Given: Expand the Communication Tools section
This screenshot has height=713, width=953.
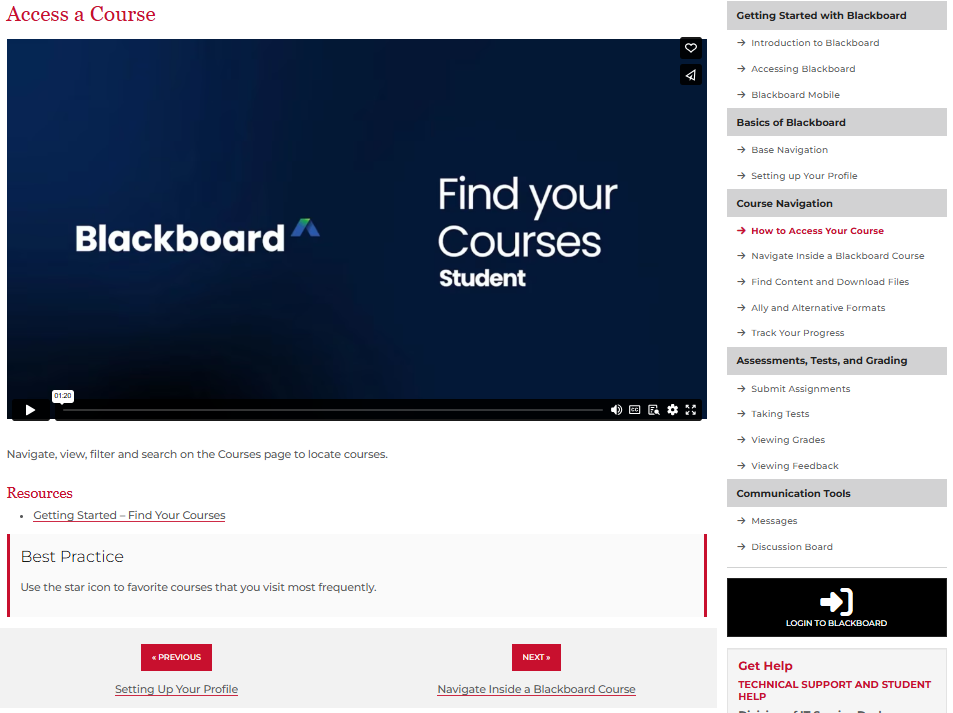Looking at the screenshot, I should (x=836, y=492).
